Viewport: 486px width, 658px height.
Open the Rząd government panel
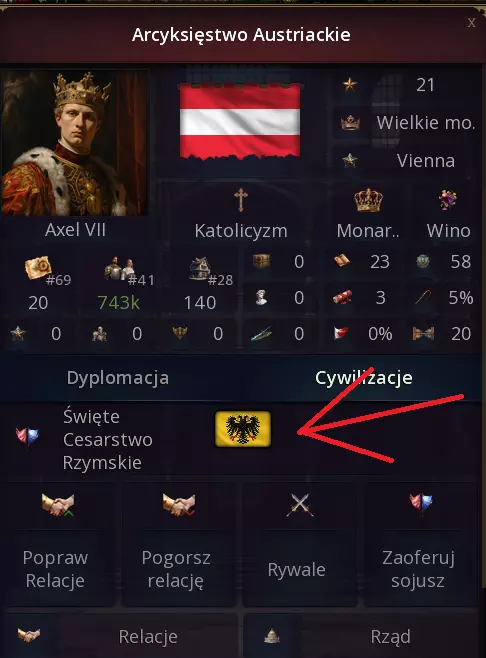362,636
